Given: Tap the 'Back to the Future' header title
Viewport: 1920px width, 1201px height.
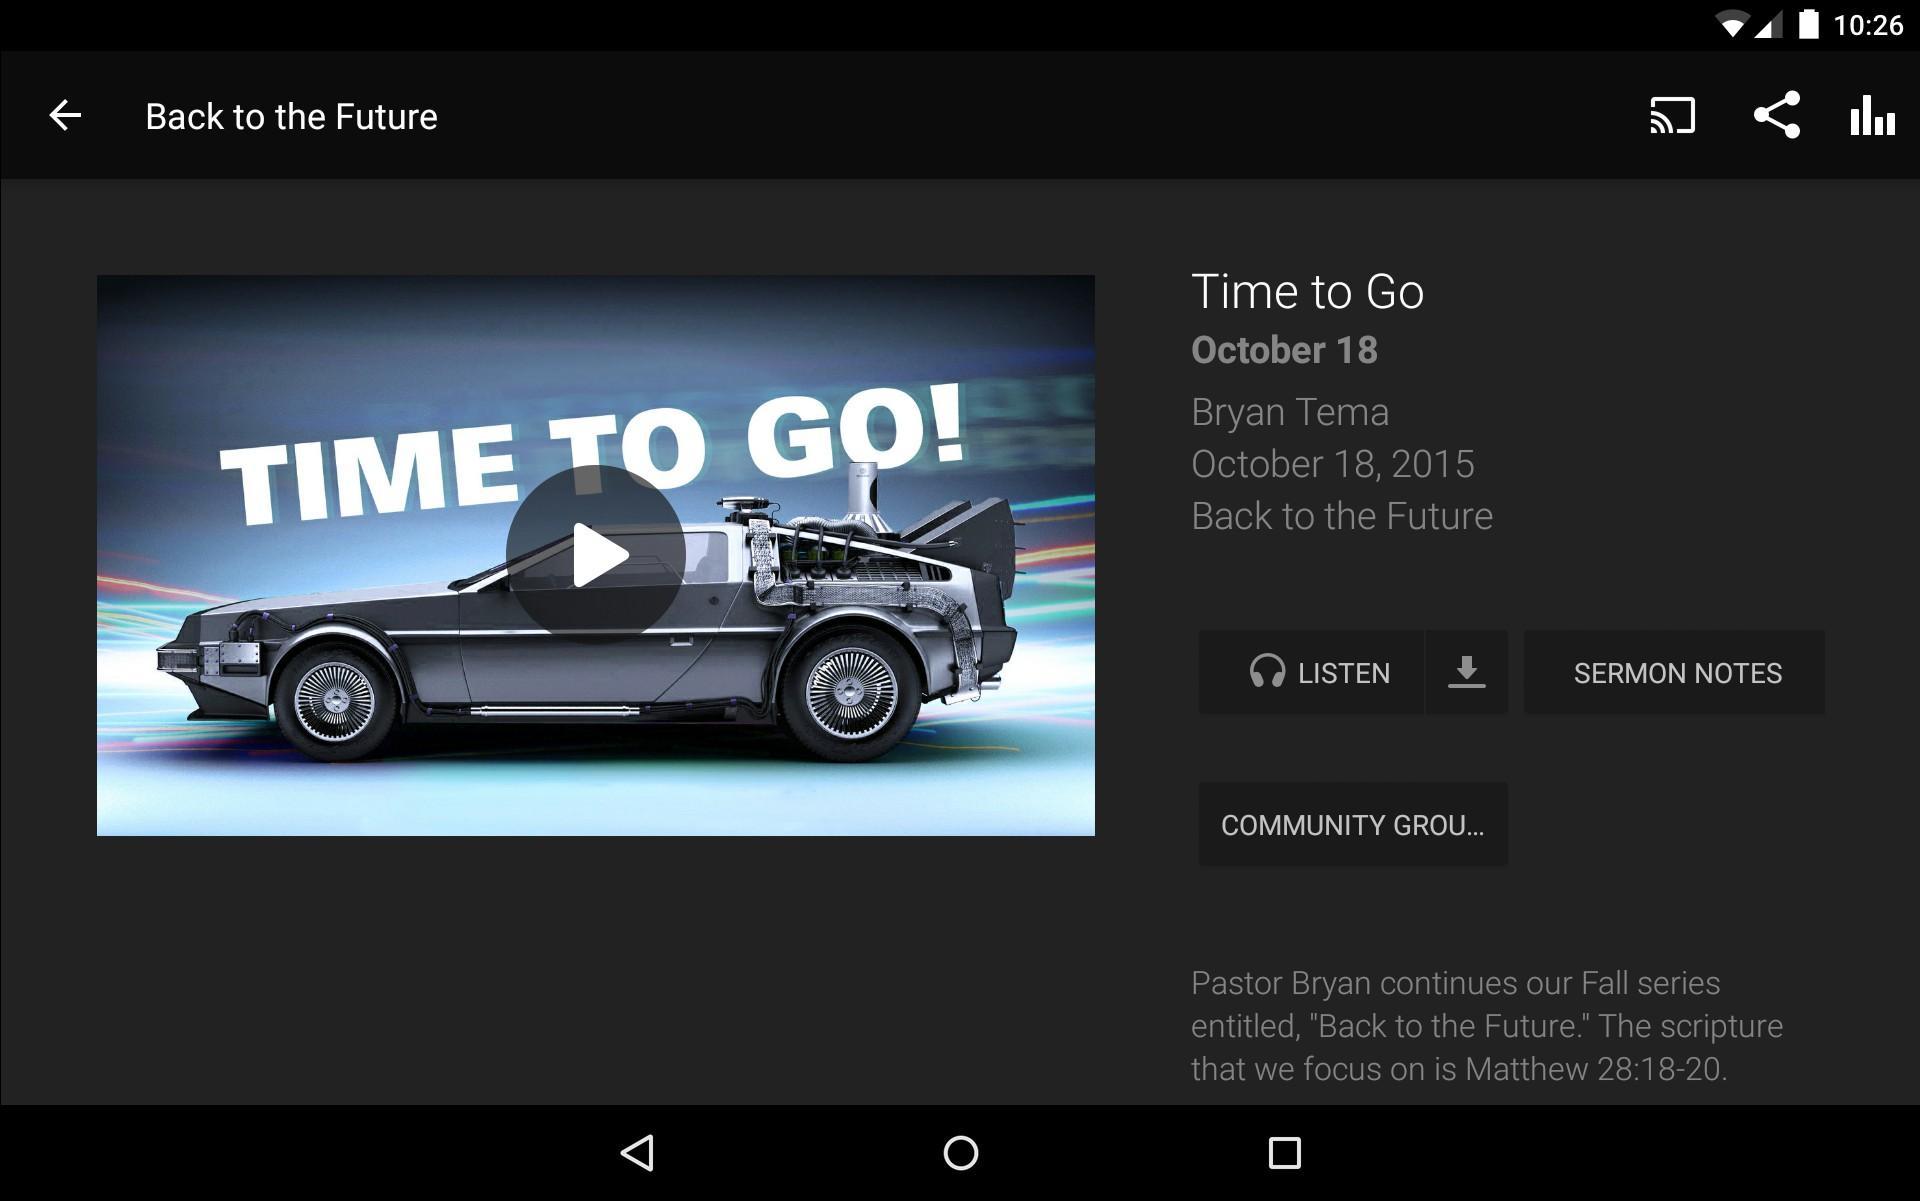Looking at the screenshot, I should click(291, 117).
